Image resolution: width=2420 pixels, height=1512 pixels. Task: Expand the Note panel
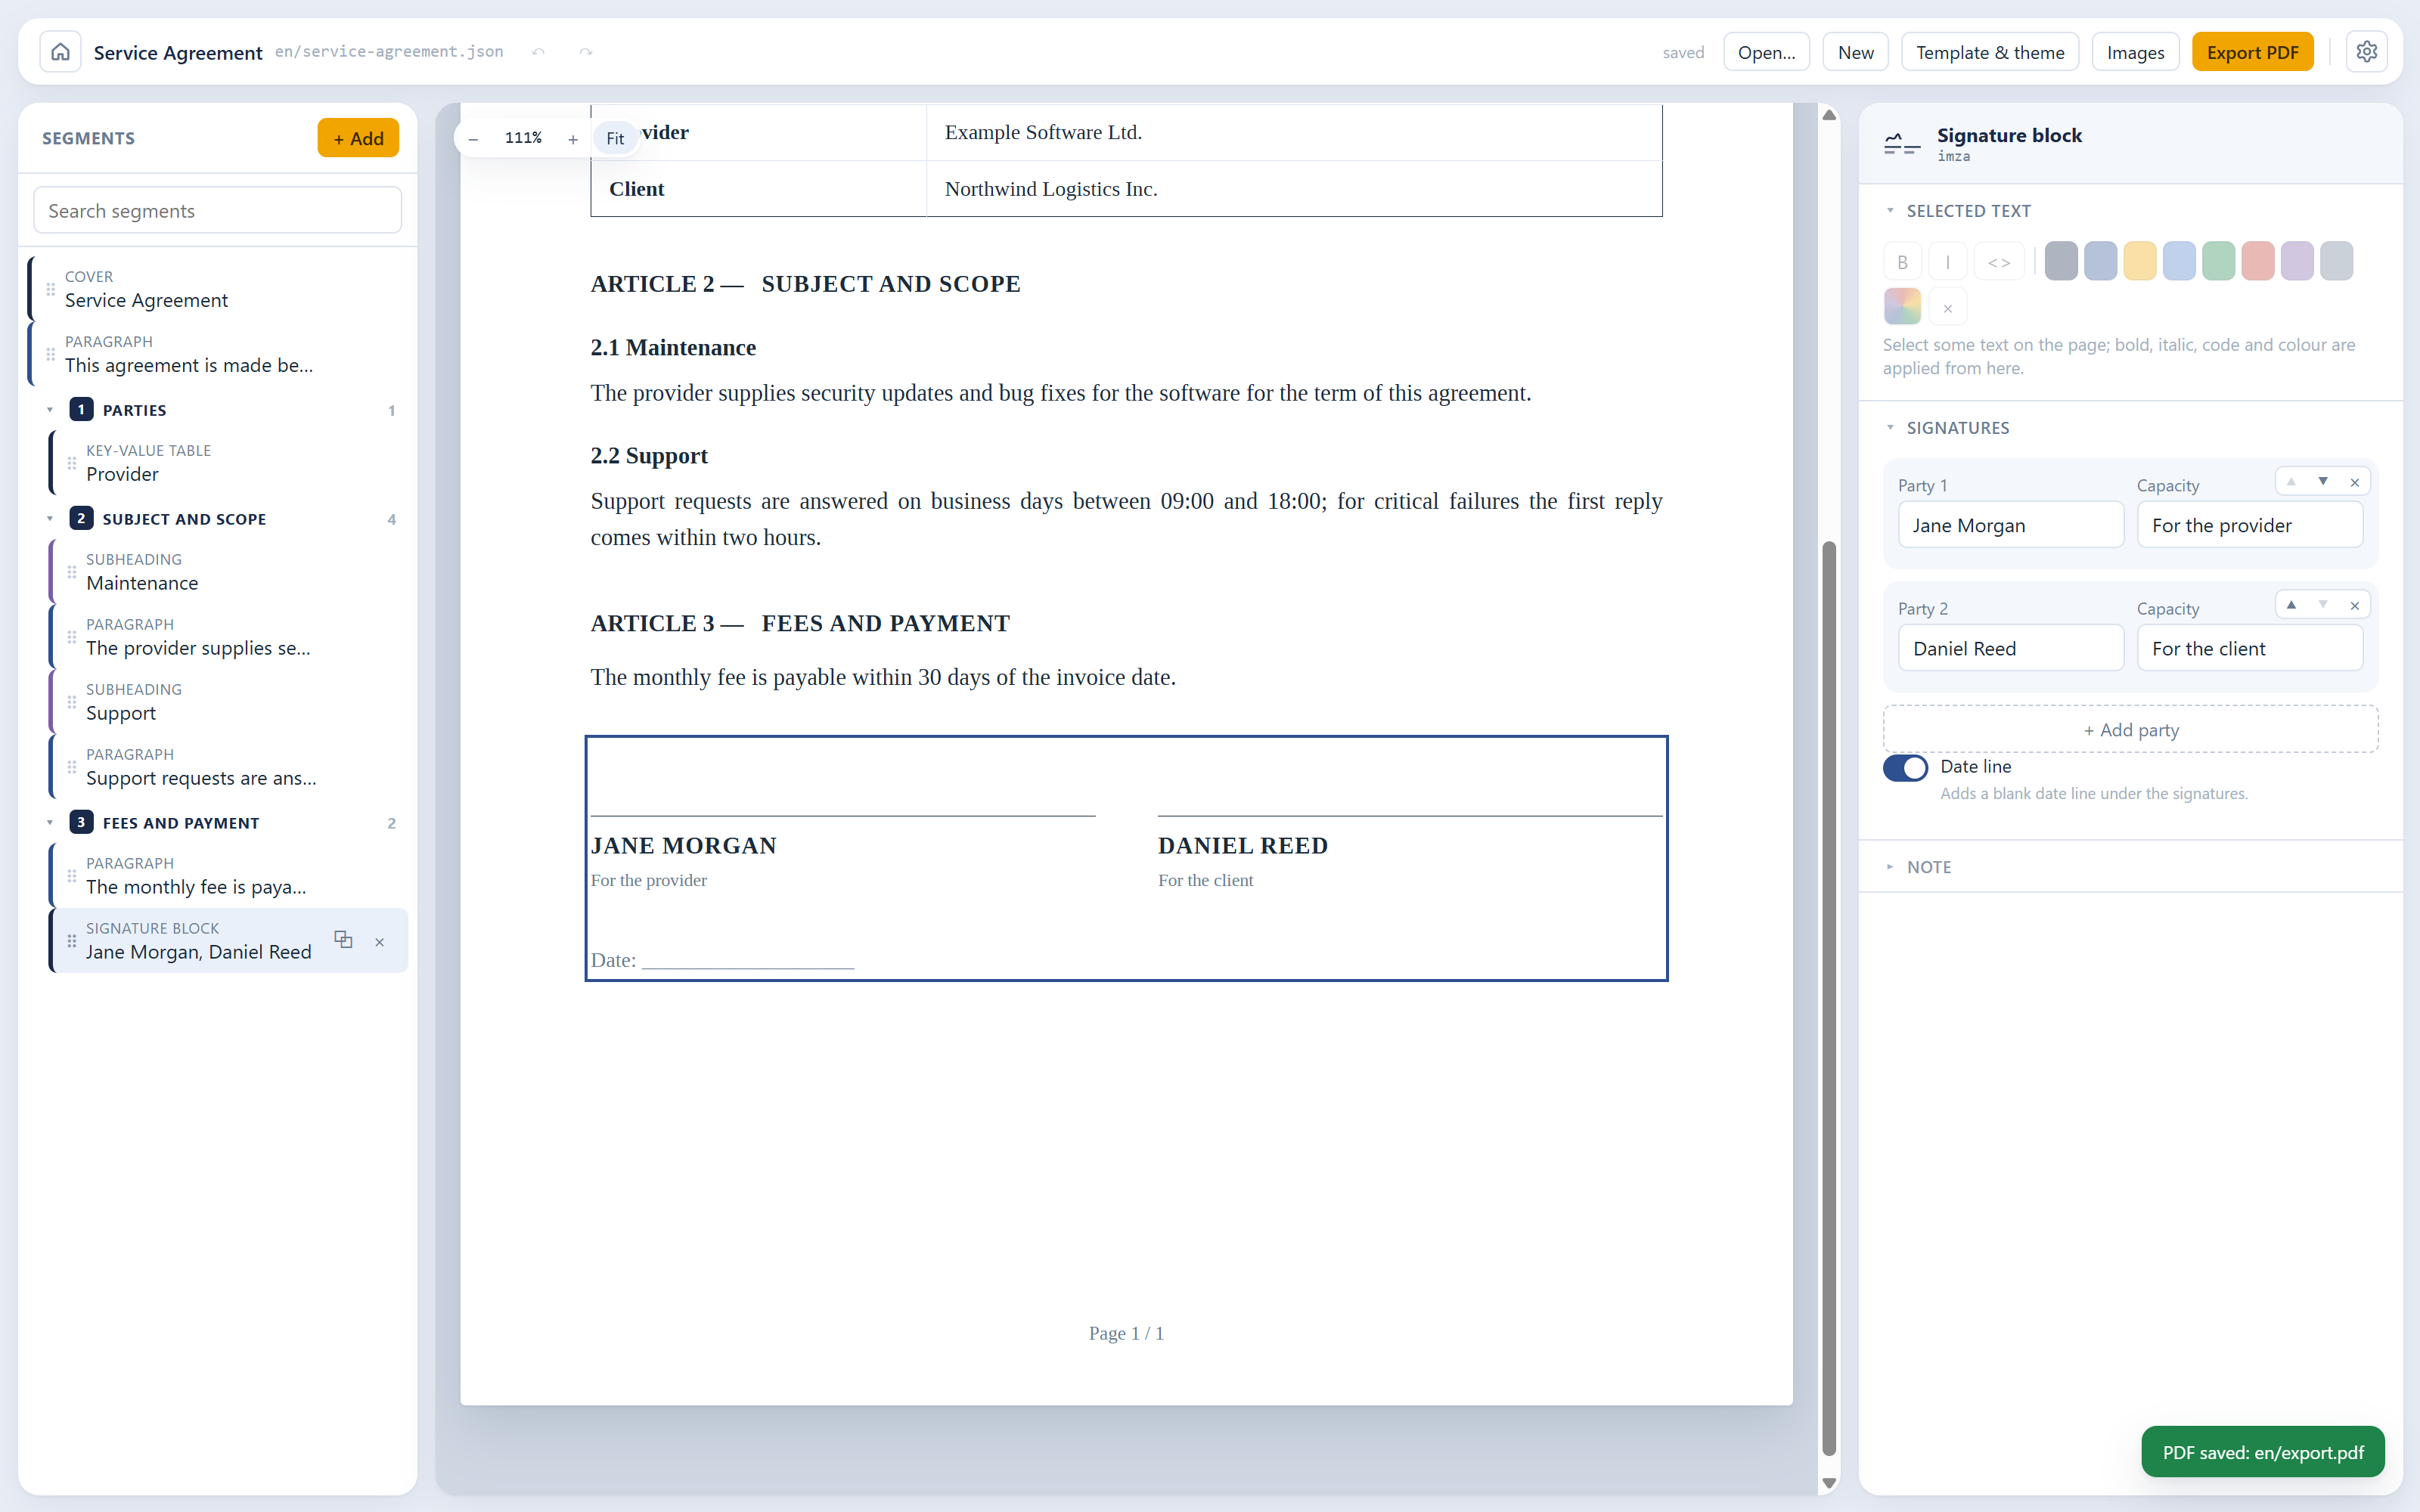click(1890, 867)
